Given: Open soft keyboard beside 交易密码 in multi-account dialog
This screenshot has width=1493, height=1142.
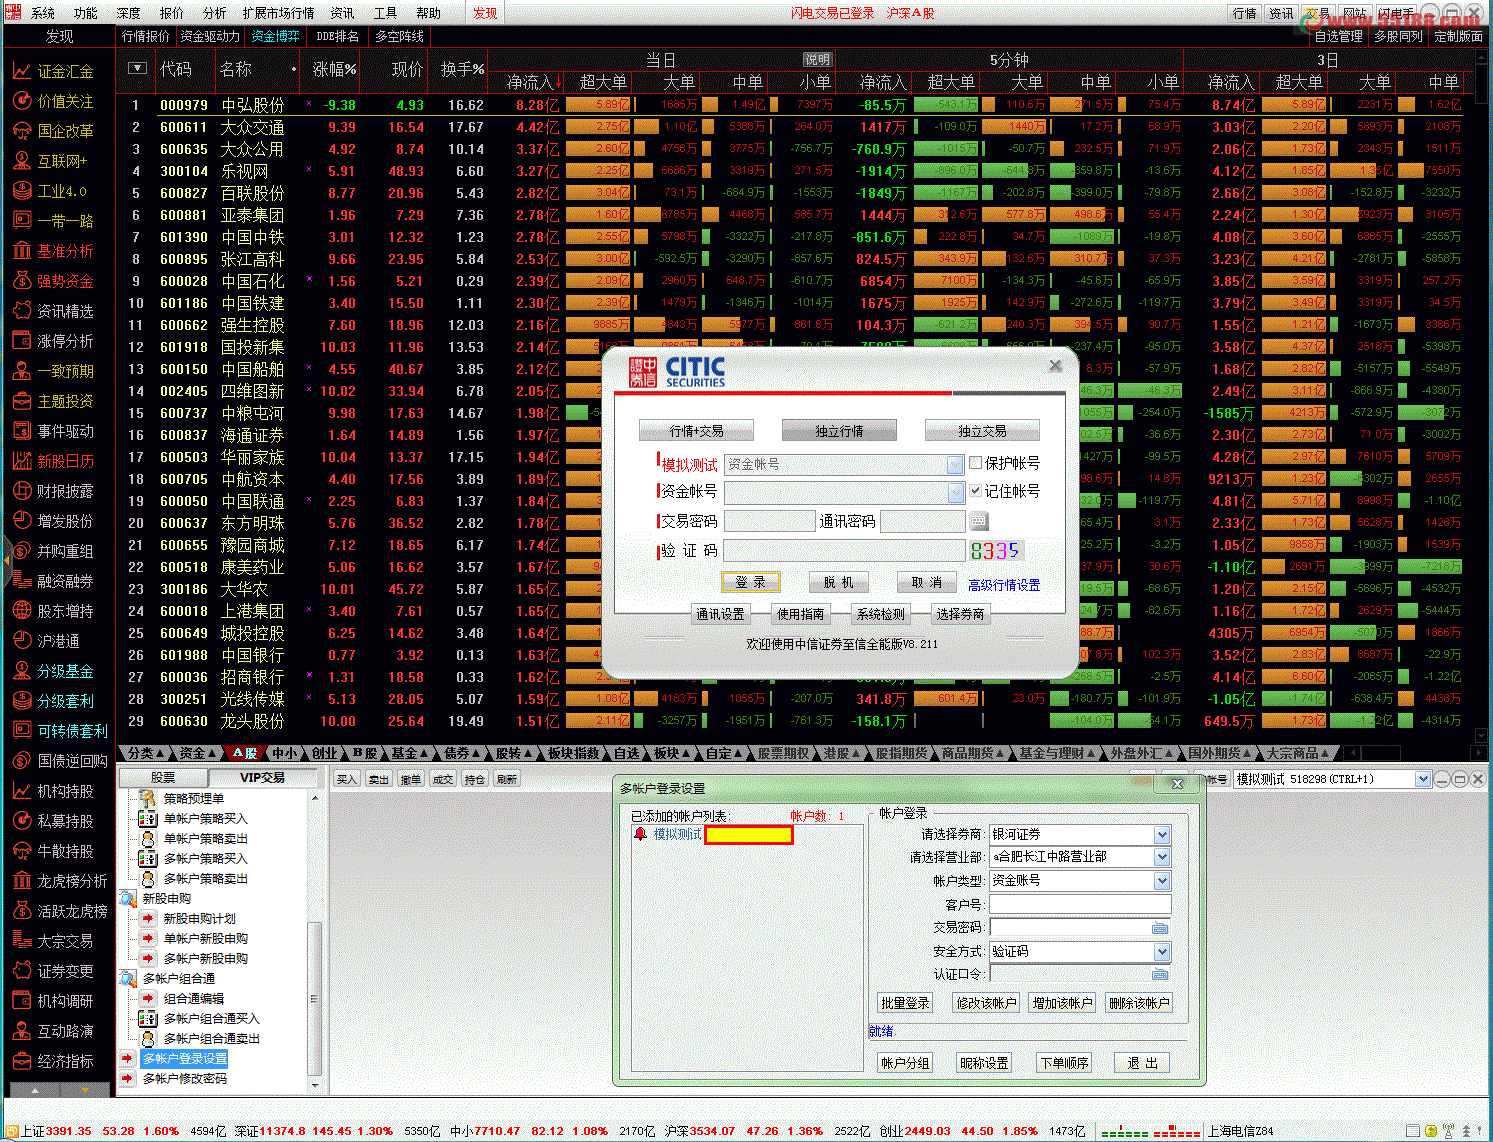Looking at the screenshot, I should click(x=1160, y=928).
